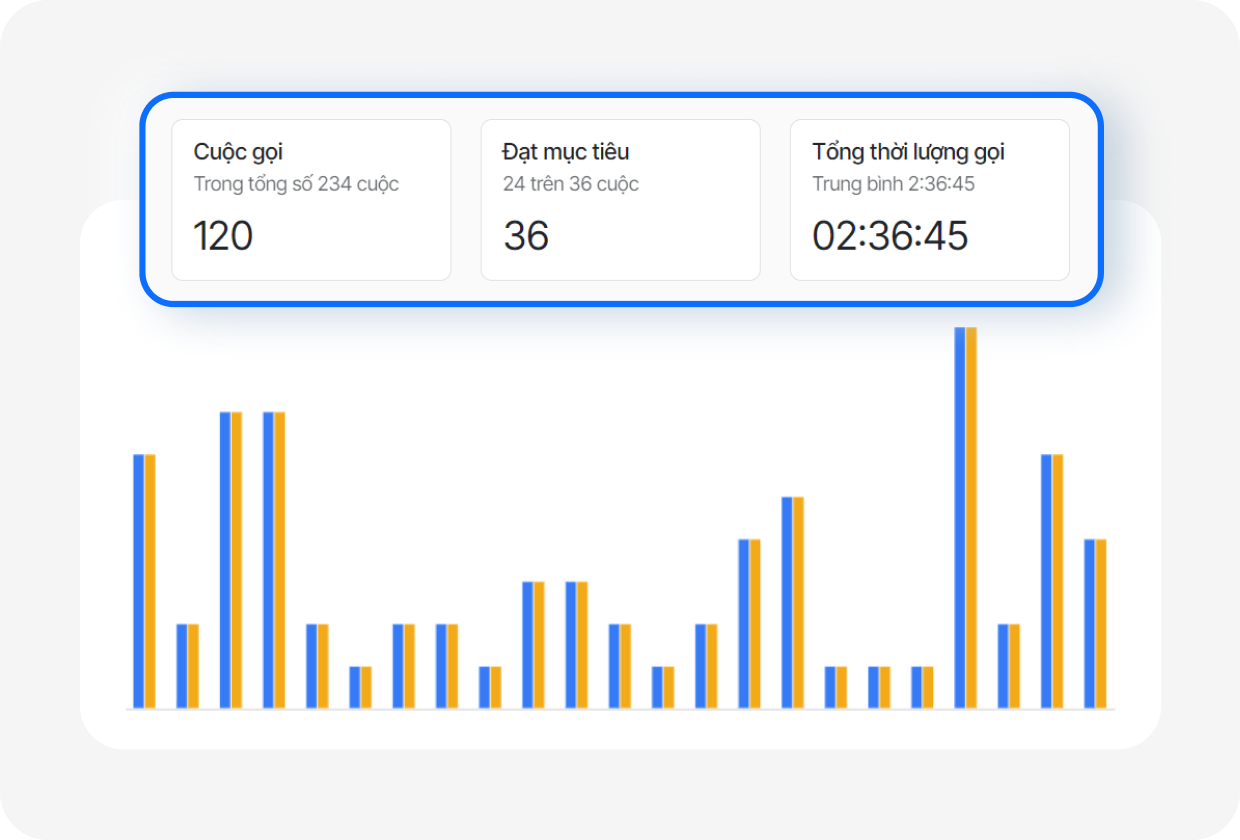Select the 120 calls value
1240x840 pixels.
pyautogui.click(x=223, y=236)
